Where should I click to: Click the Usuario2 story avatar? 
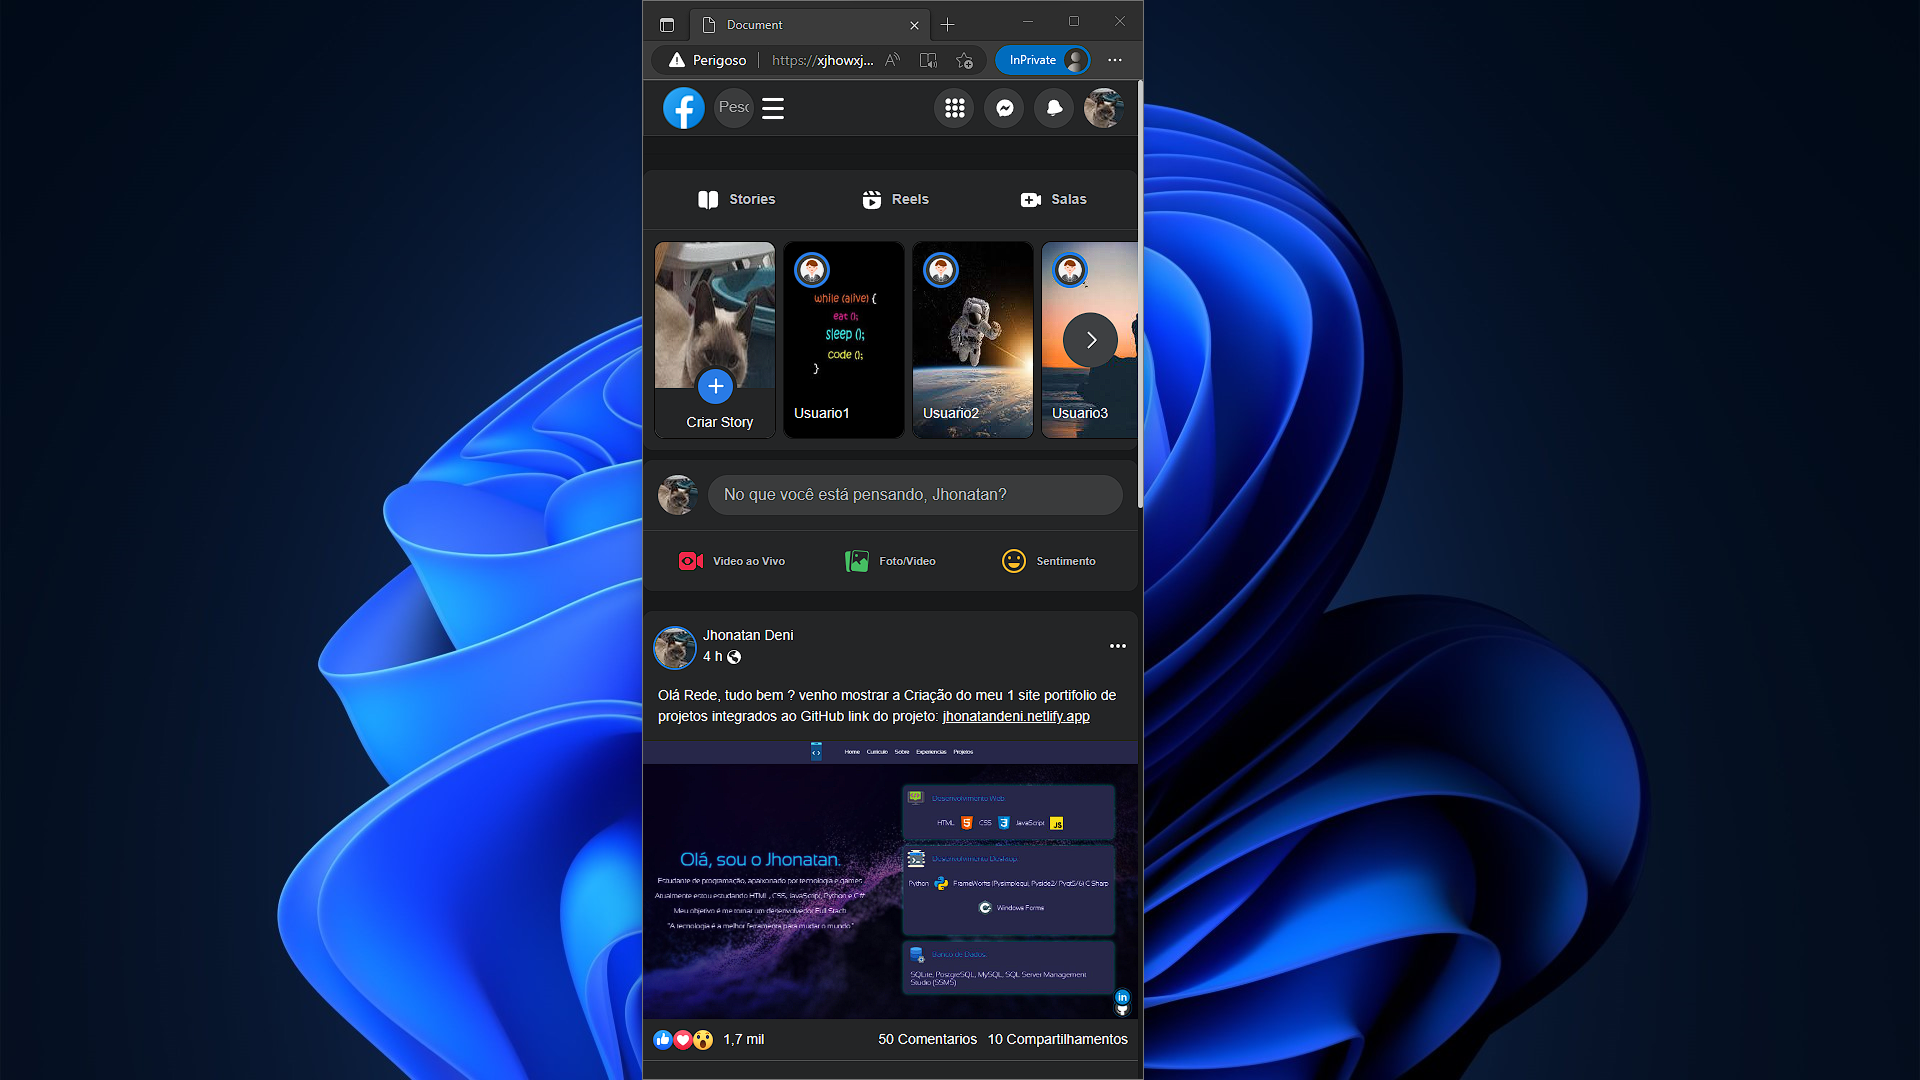click(941, 270)
